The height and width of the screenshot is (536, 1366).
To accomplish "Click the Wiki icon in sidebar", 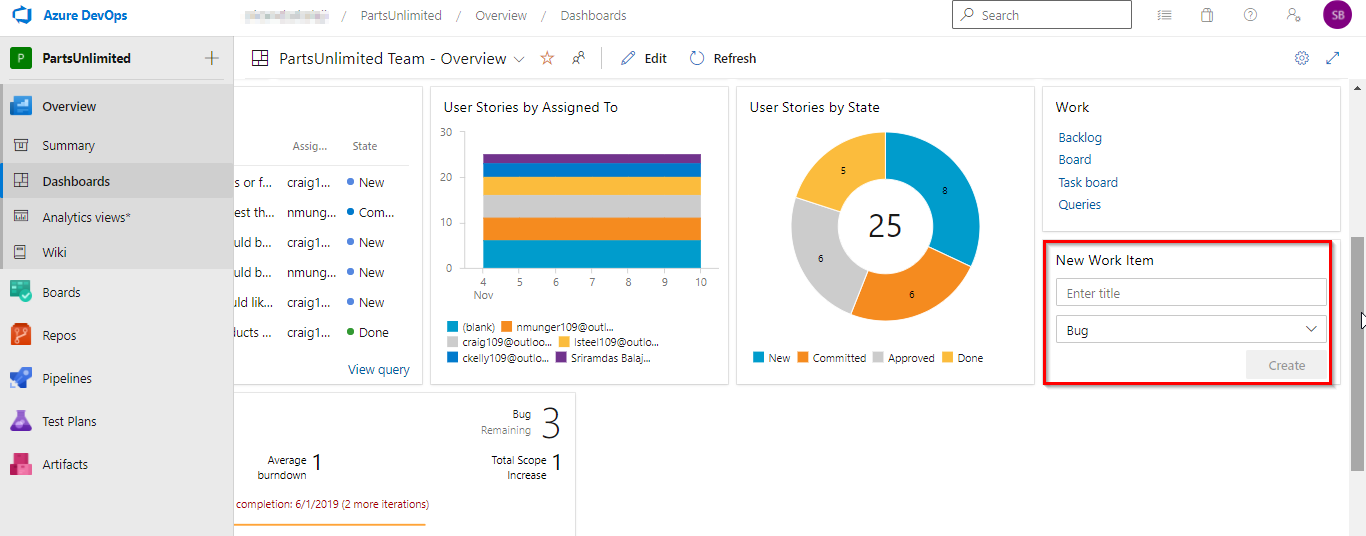I will [x=20, y=252].
